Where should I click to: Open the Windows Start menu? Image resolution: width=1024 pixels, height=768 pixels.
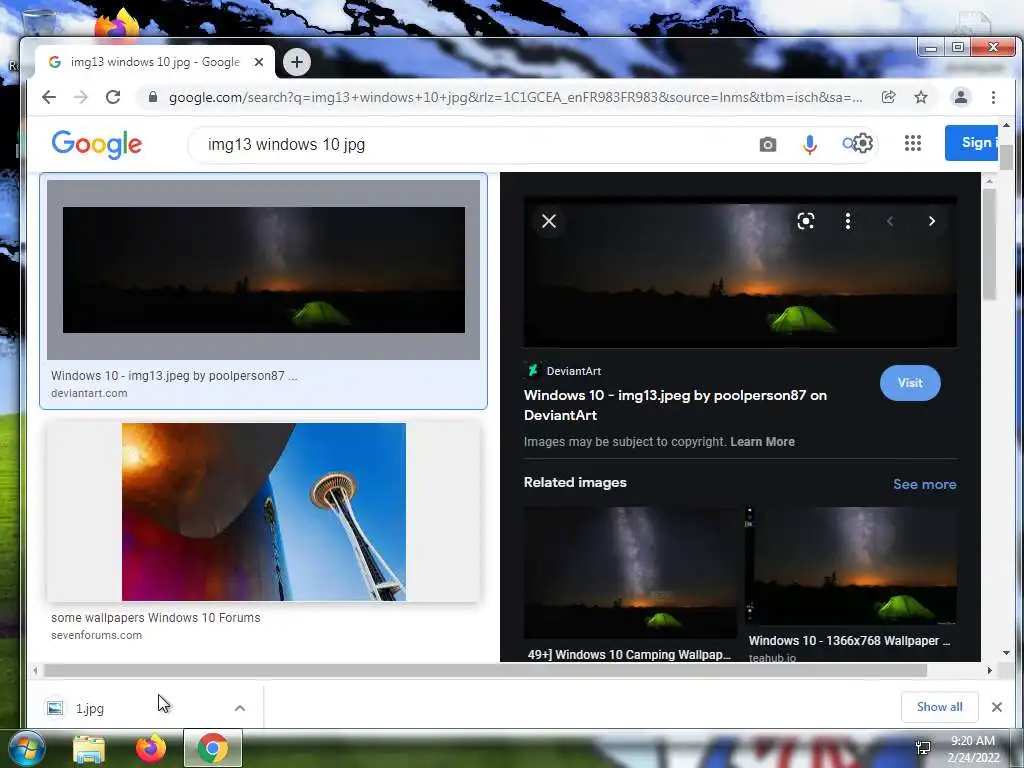[x=25, y=748]
